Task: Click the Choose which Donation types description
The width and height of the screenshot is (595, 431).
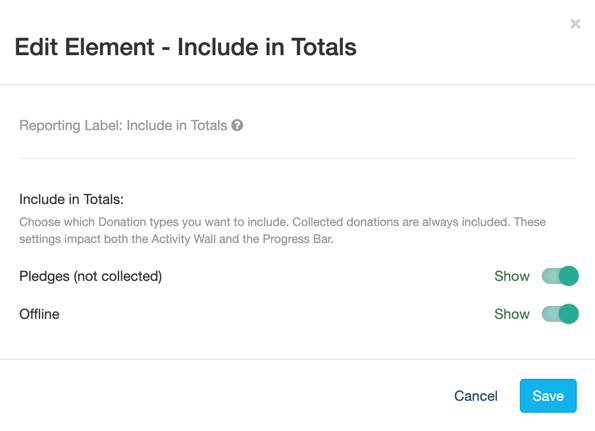Action: coord(283,230)
